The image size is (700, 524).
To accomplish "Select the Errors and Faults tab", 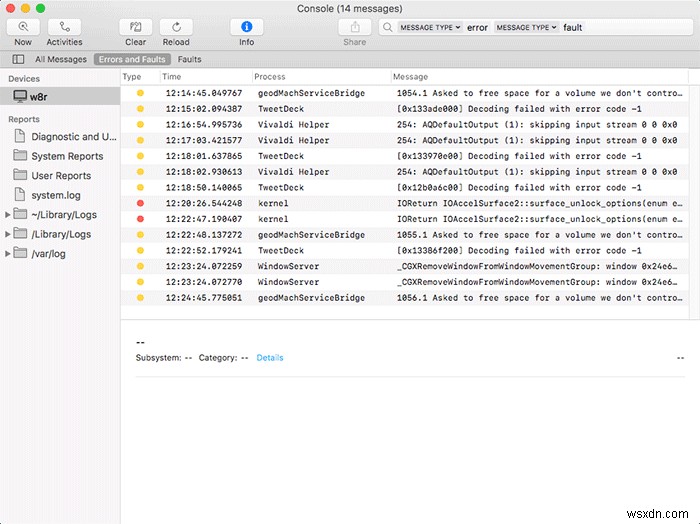I will [133, 60].
